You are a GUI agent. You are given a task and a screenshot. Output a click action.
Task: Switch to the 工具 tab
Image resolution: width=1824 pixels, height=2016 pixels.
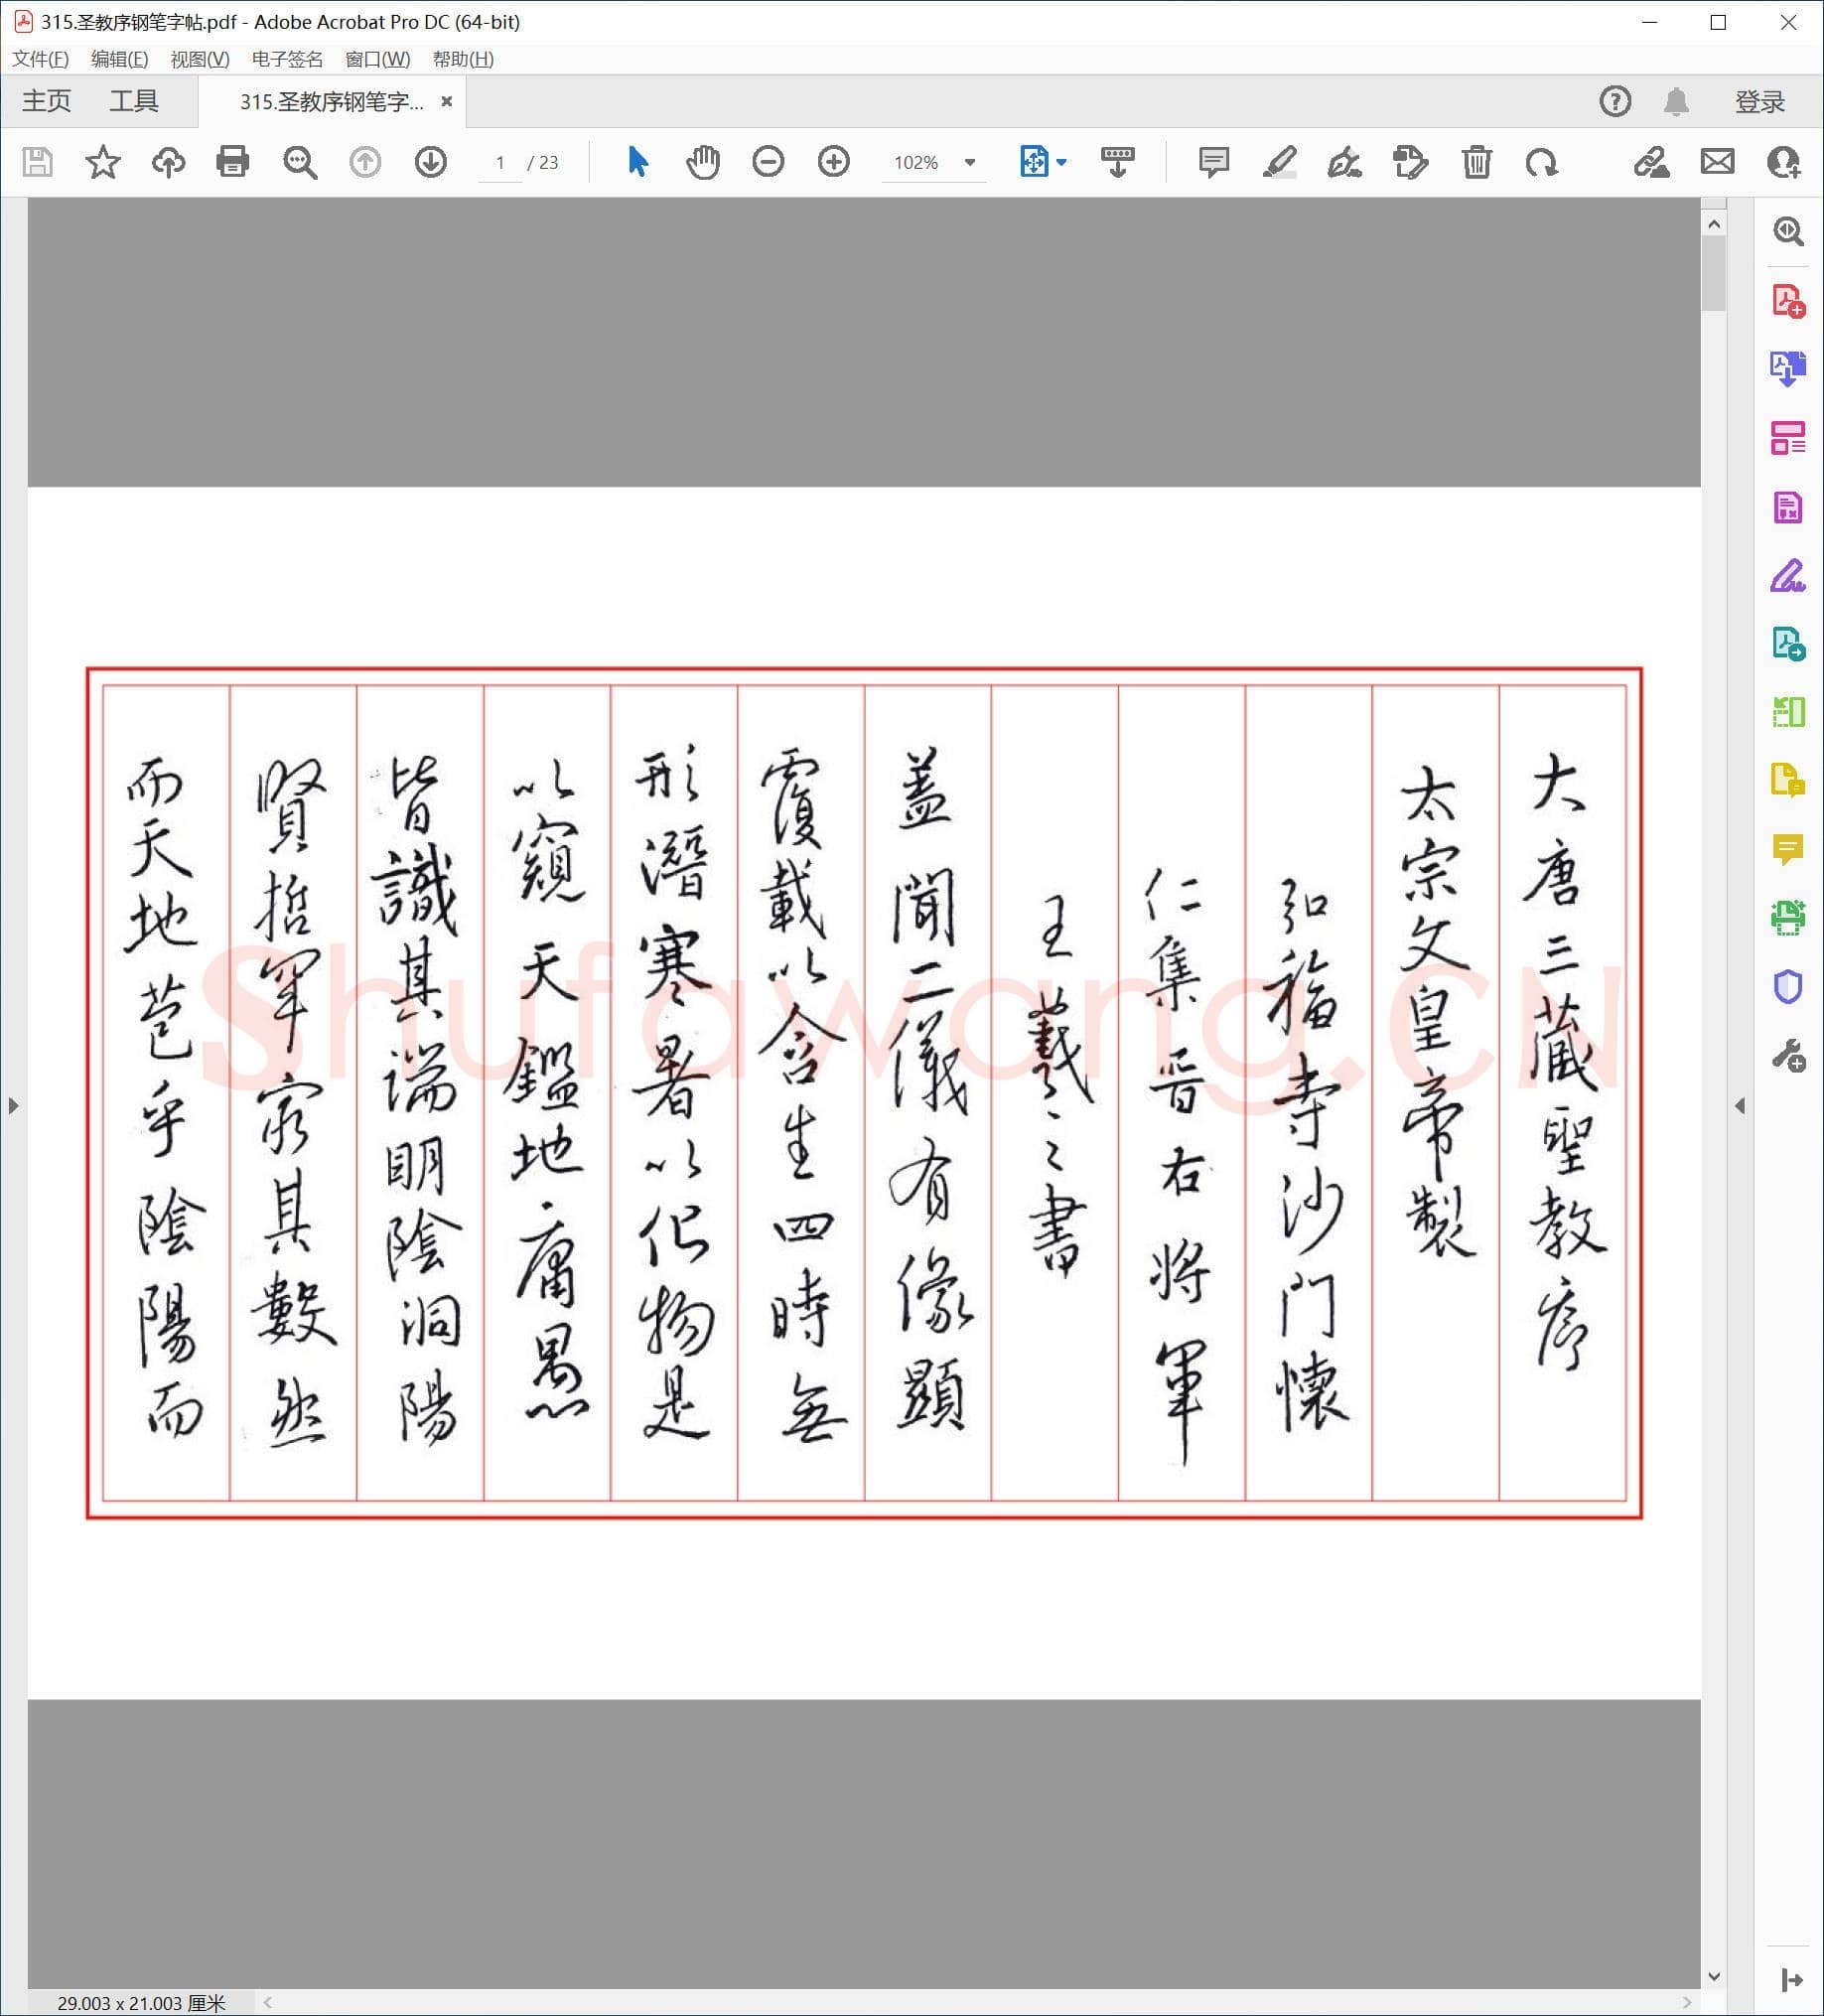tap(134, 100)
